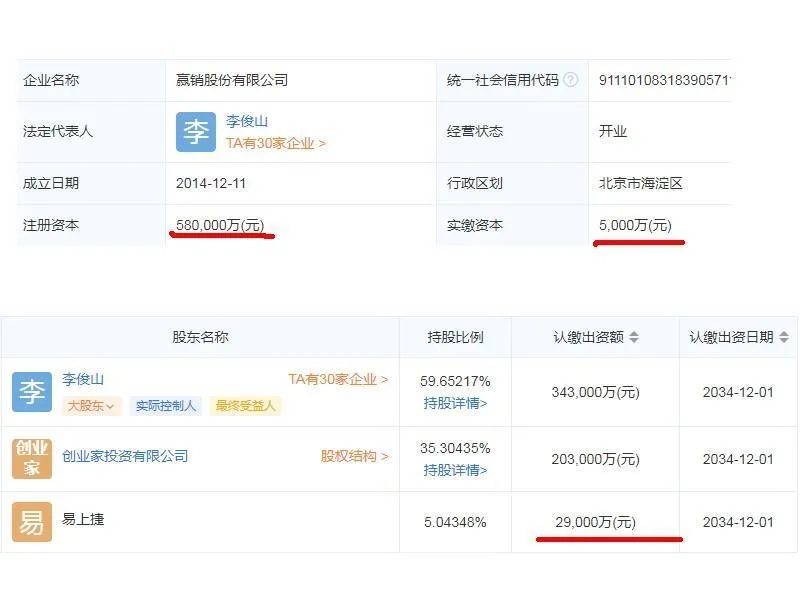The image size is (800, 600).
Task: Select paid-in capital 5,000万(元)
Action: (x=635, y=225)
